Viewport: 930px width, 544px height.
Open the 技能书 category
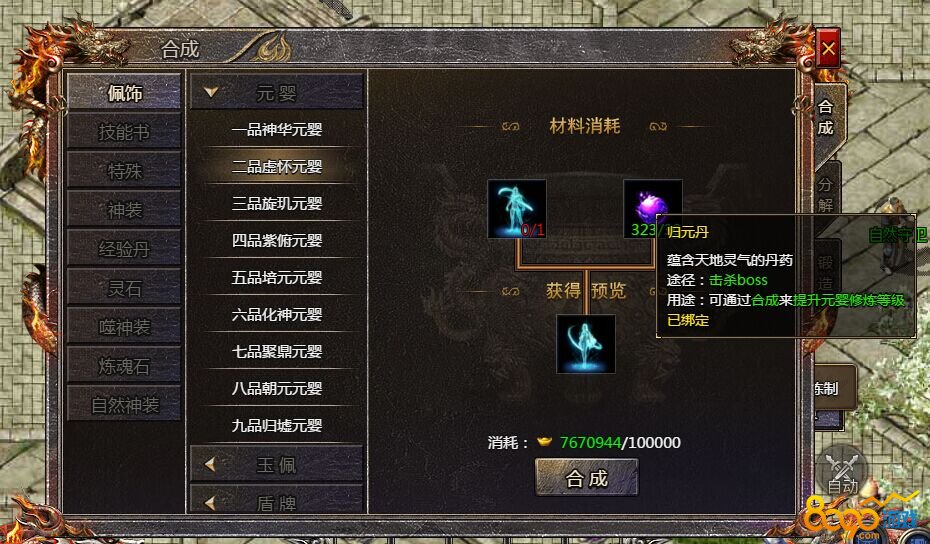pyautogui.click(x=124, y=131)
